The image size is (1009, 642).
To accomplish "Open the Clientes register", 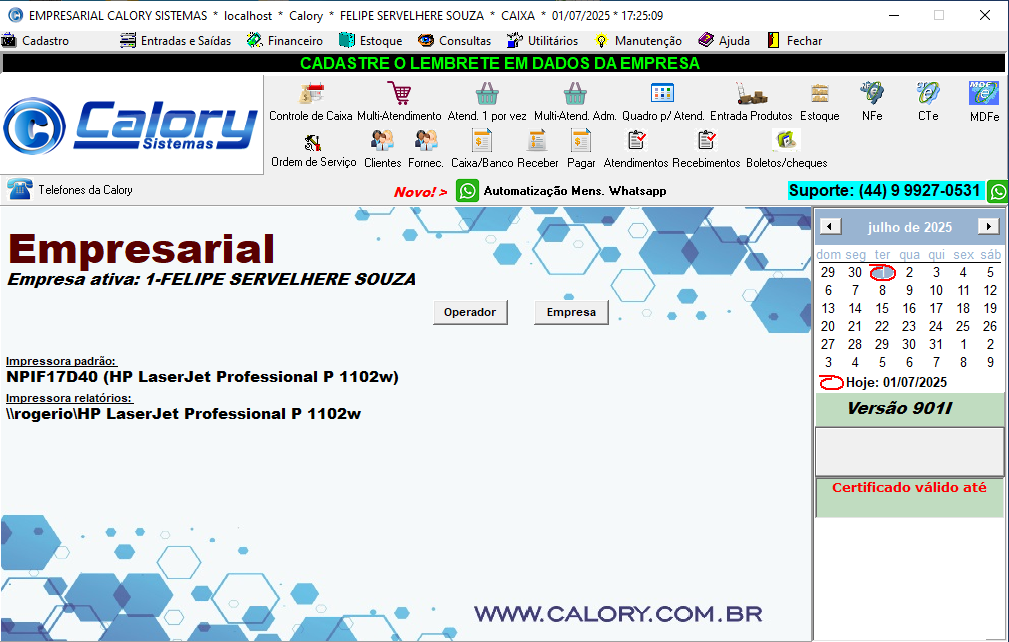I will pyautogui.click(x=382, y=148).
